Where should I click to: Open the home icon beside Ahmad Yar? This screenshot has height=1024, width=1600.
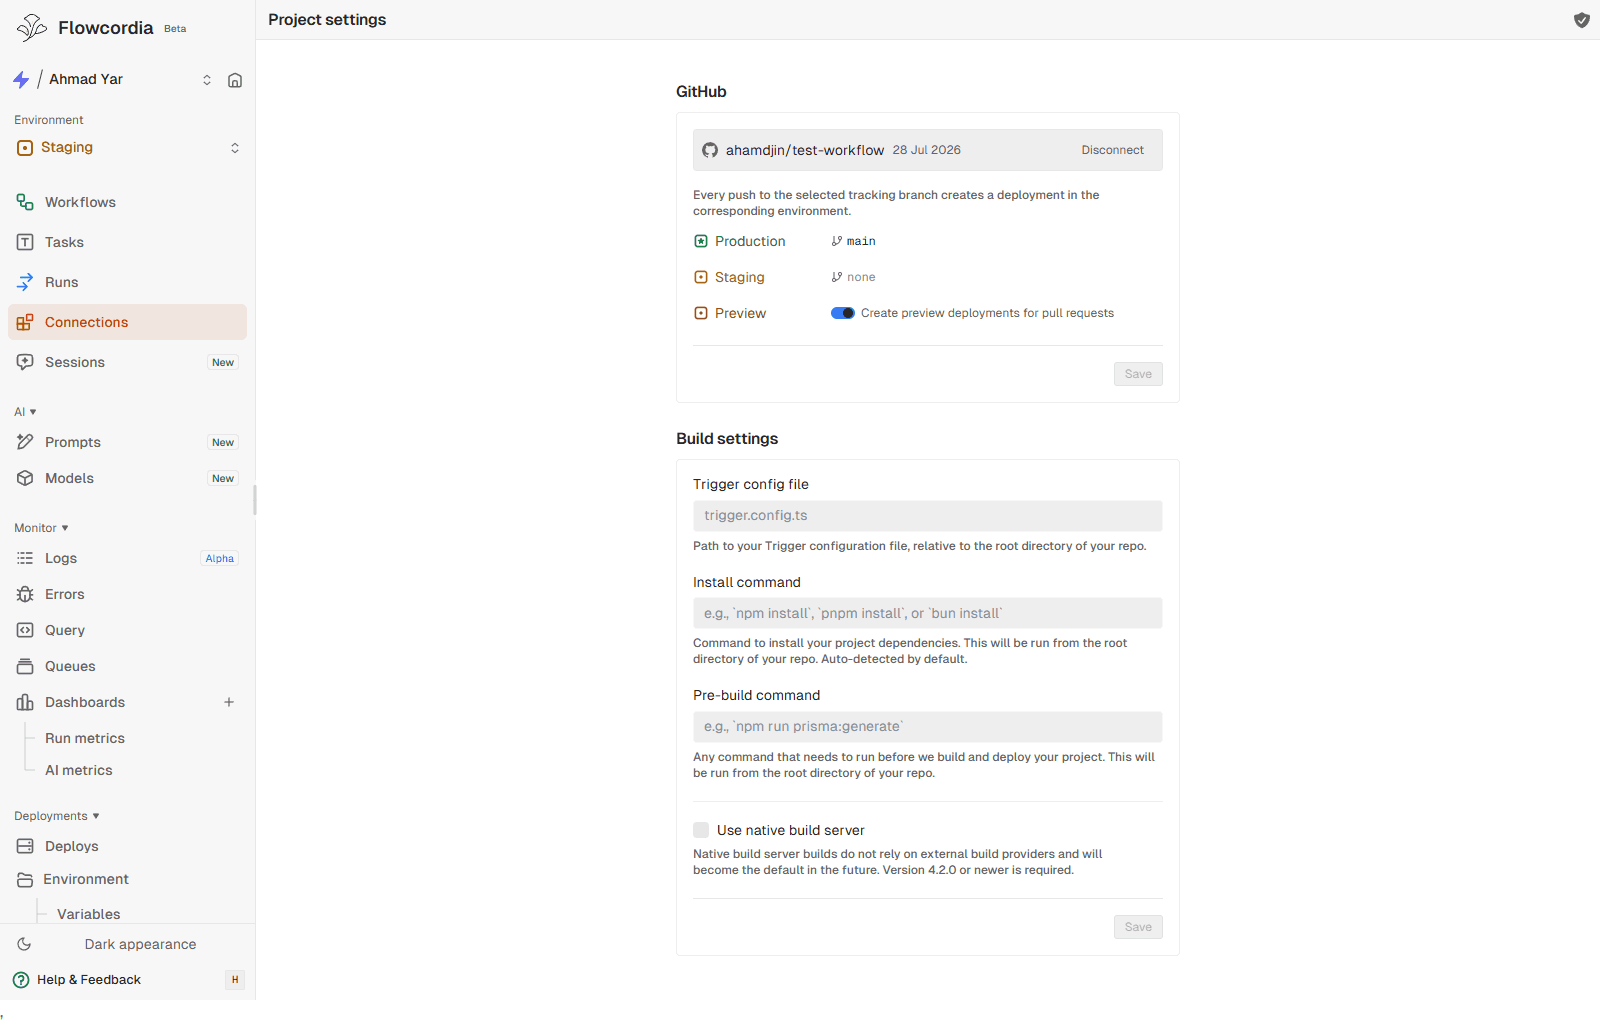(x=235, y=80)
